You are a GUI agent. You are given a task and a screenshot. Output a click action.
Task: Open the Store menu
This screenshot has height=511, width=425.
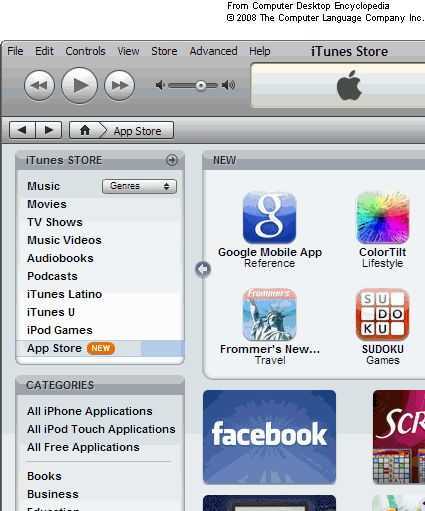click(x=164, y=51)
